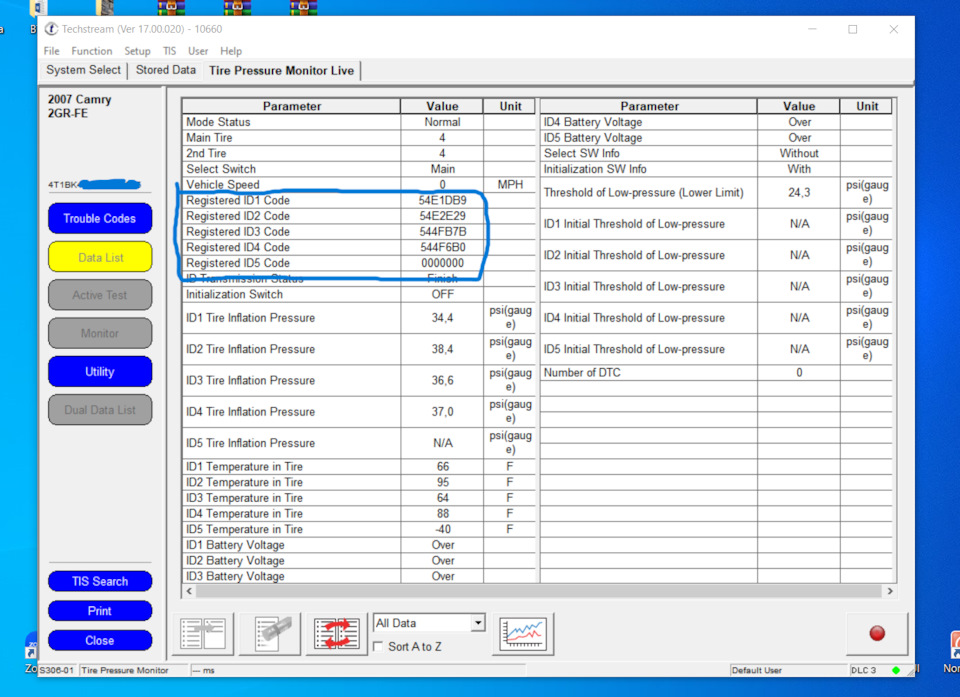Click the Print button
This screenshot has width=960, height=697.
point(100,611)
